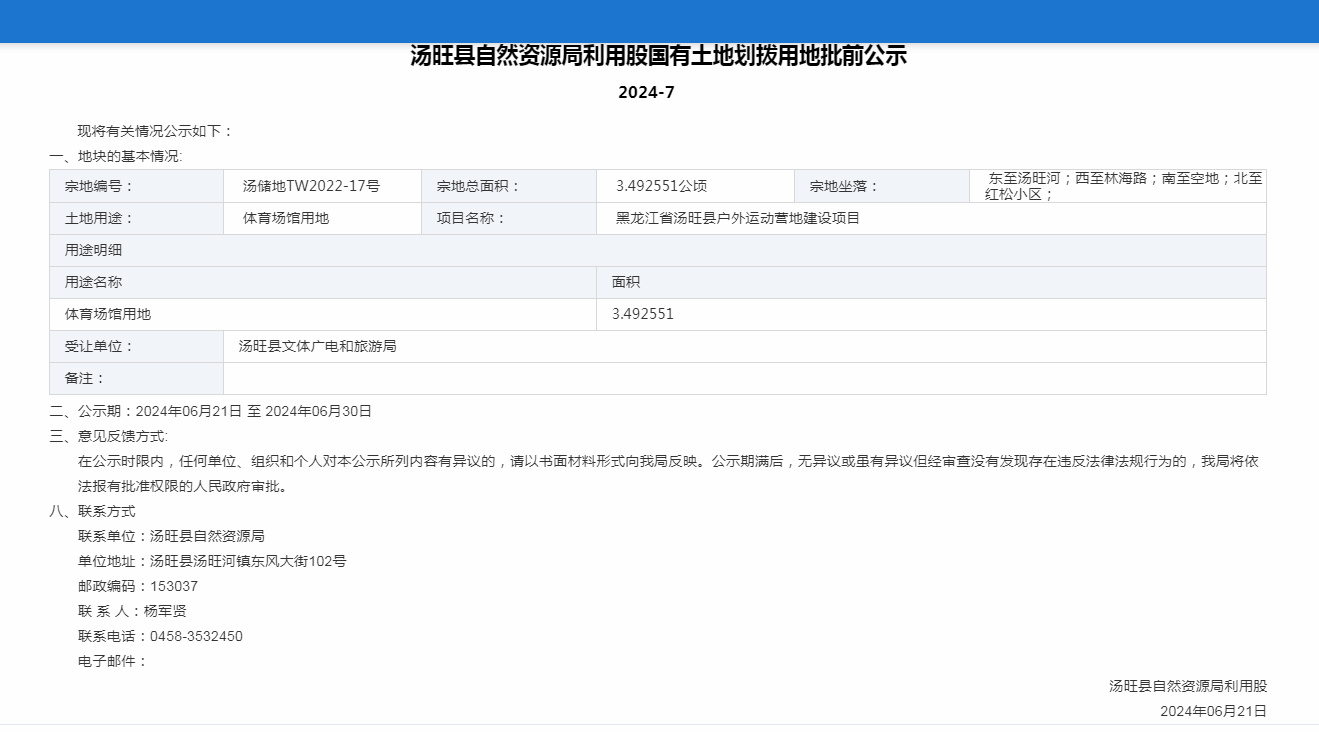
Task: Click the 电子邮件 line
Action: point(113,662)
